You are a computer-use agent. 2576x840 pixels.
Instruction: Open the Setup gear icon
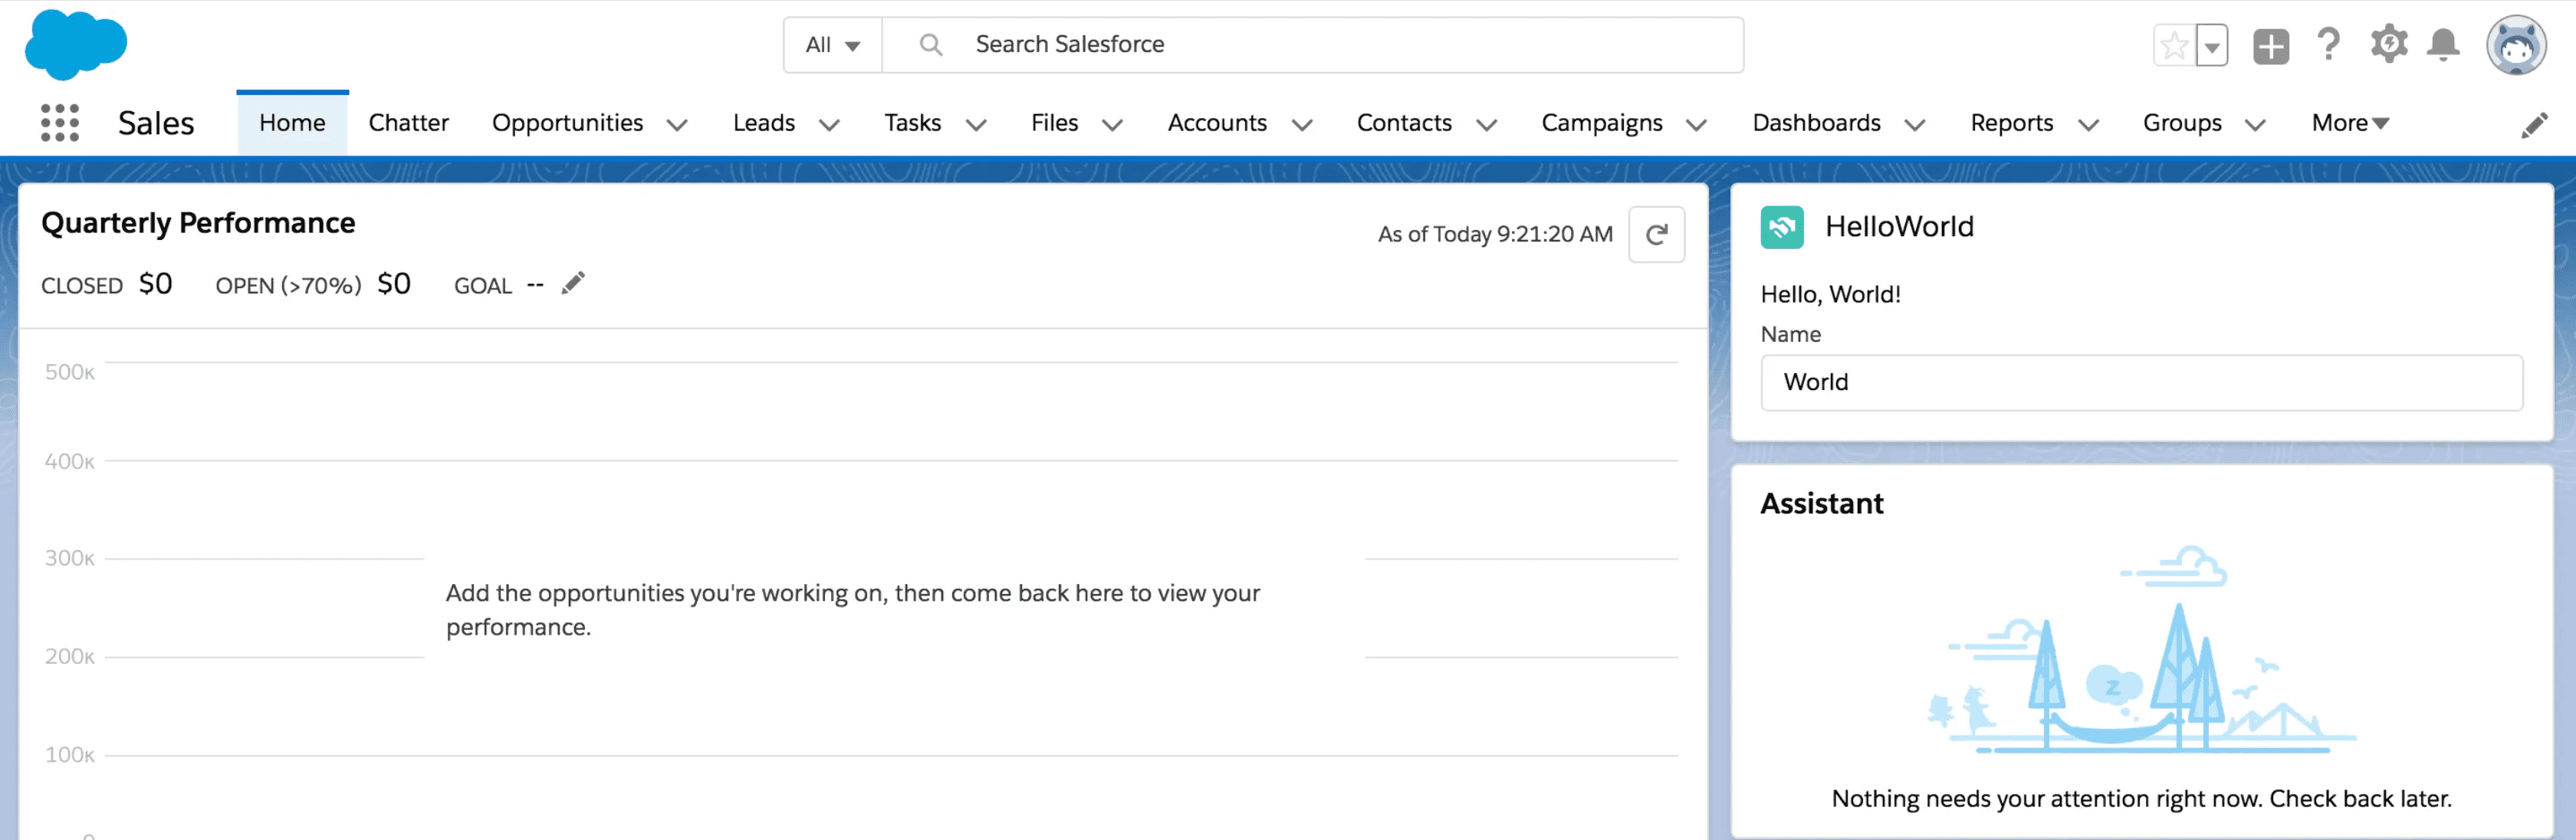click(x=2388, y=45)
